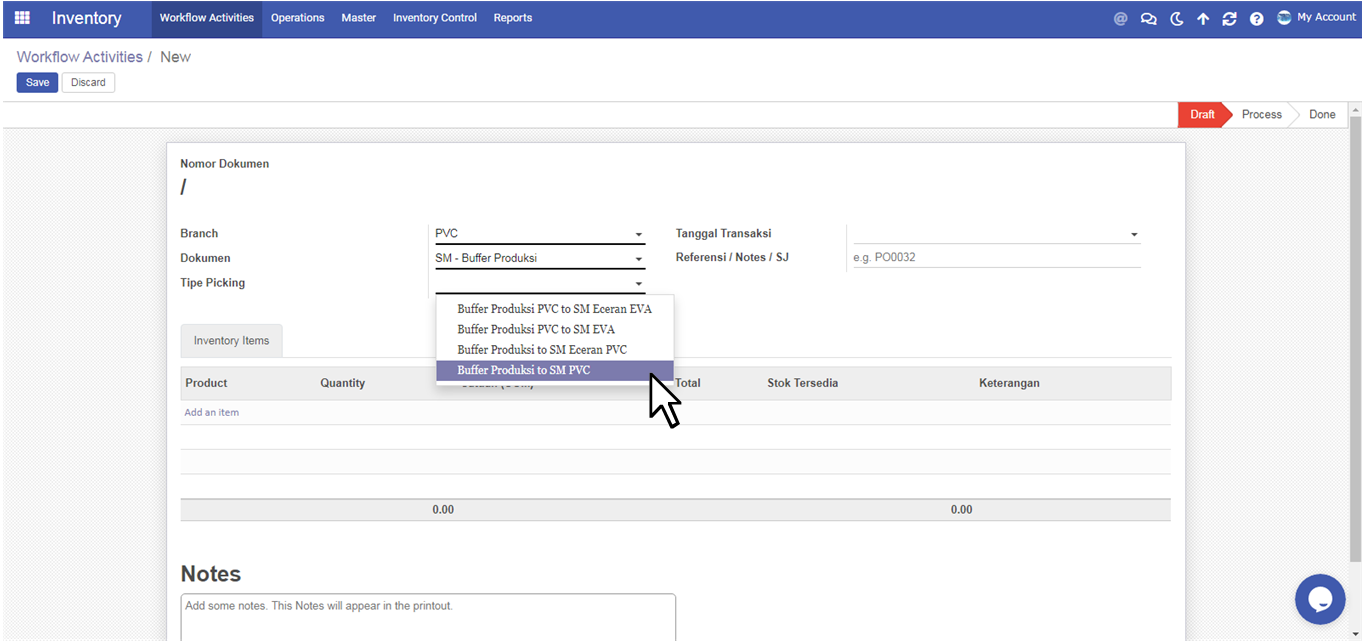Image resolution: width=1365 pixels, height=642 pixels.
Task: Expand the Branch dropdown
Action: tap(638, 234)
